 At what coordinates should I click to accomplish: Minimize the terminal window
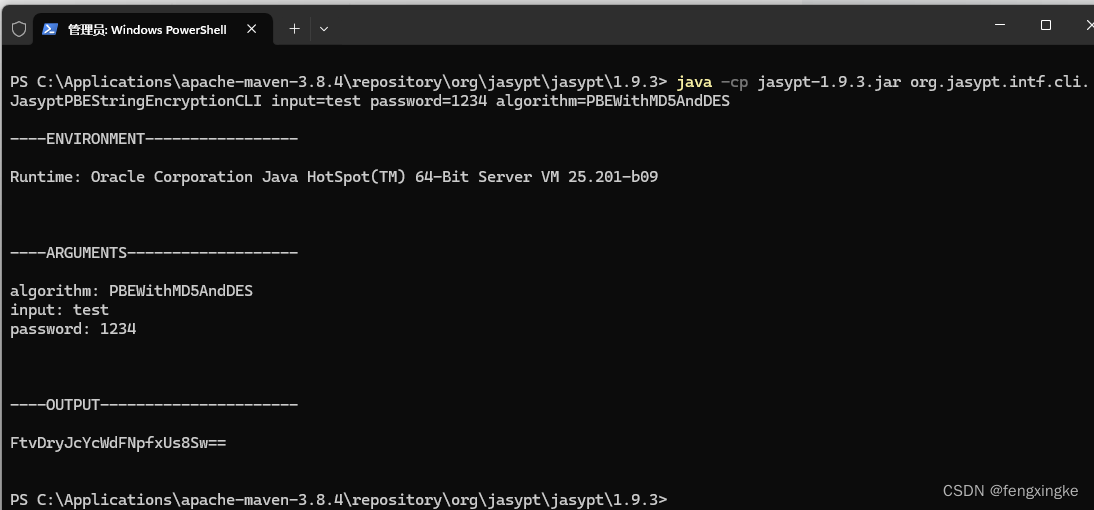coord(1001,25)
